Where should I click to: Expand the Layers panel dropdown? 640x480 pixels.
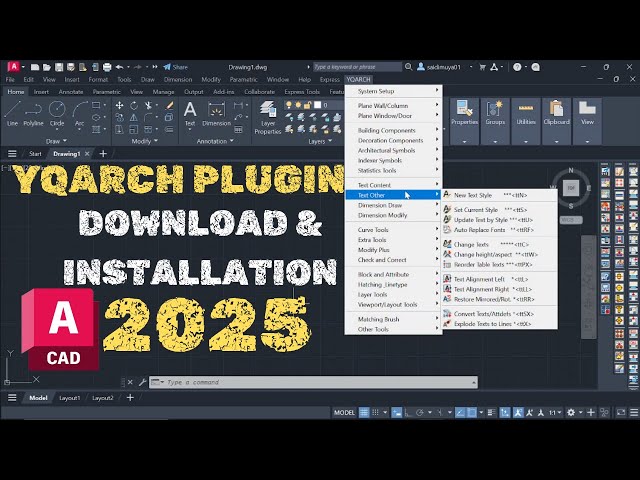[x=320, y=141]
